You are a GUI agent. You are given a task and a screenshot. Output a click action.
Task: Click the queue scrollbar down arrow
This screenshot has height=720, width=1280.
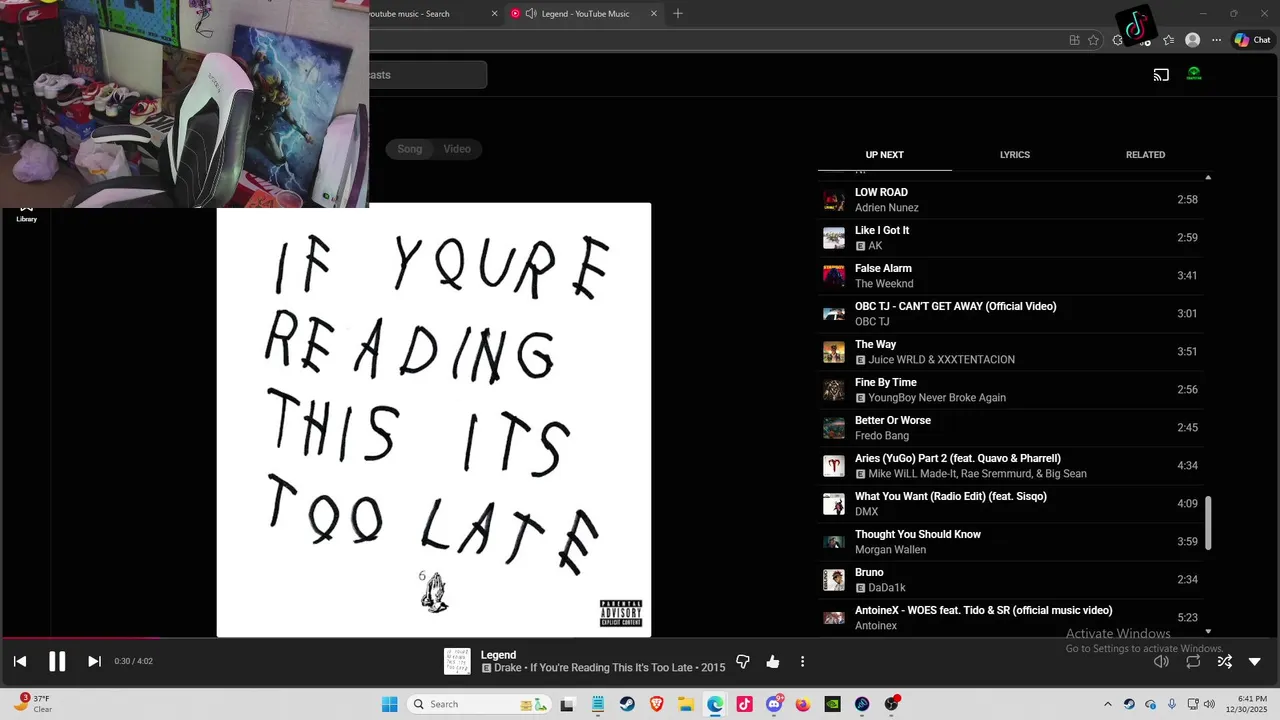click(1208, 631)
